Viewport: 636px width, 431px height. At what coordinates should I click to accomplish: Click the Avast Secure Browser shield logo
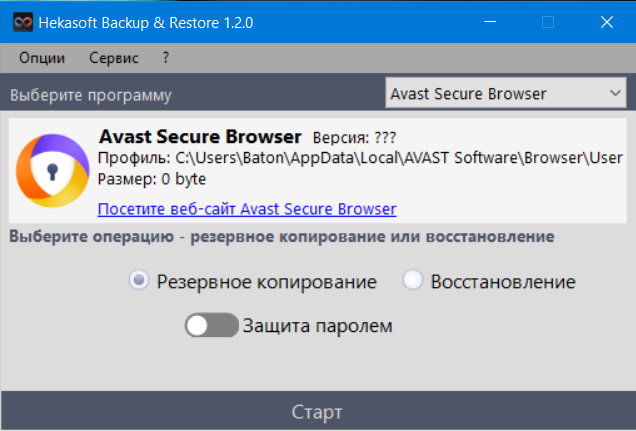pos(52,171)
